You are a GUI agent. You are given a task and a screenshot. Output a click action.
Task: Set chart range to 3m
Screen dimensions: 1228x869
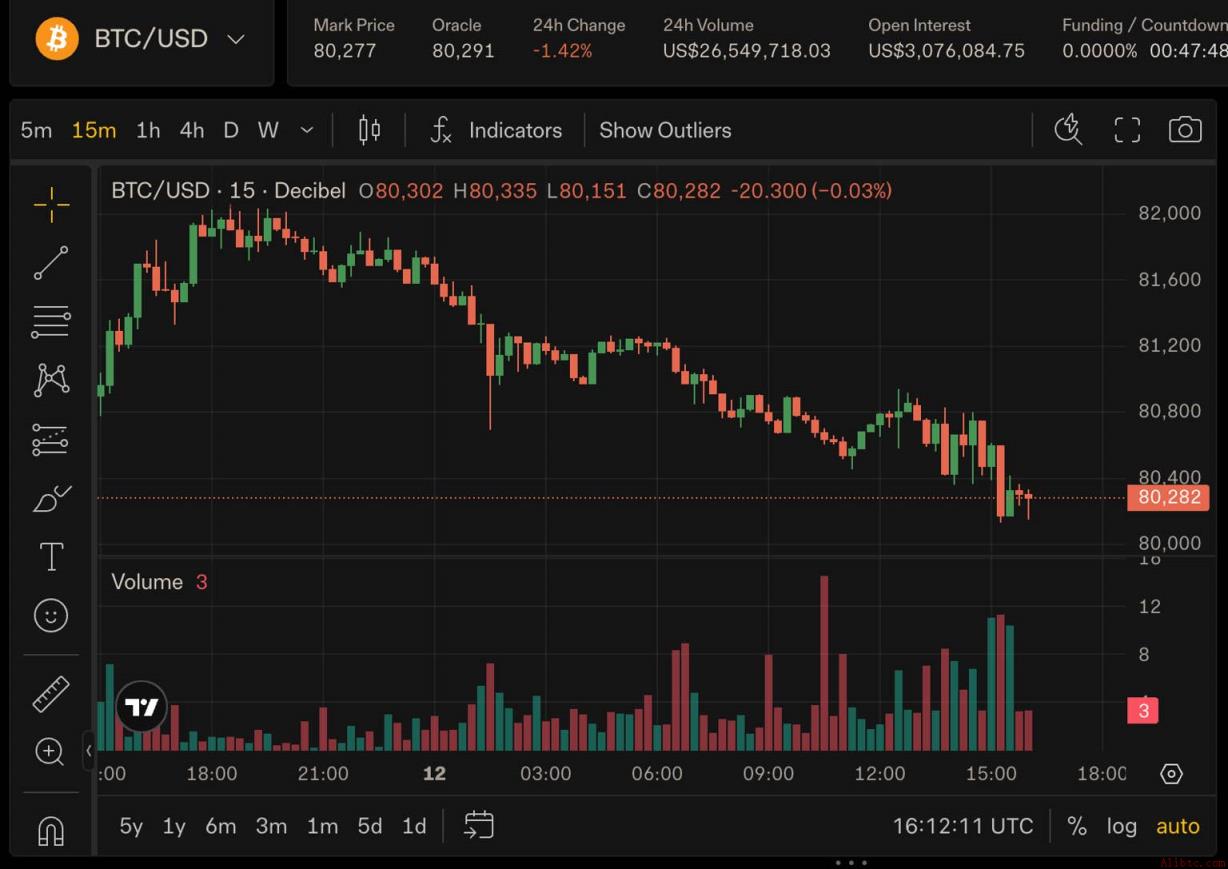[x=271, y=826]
